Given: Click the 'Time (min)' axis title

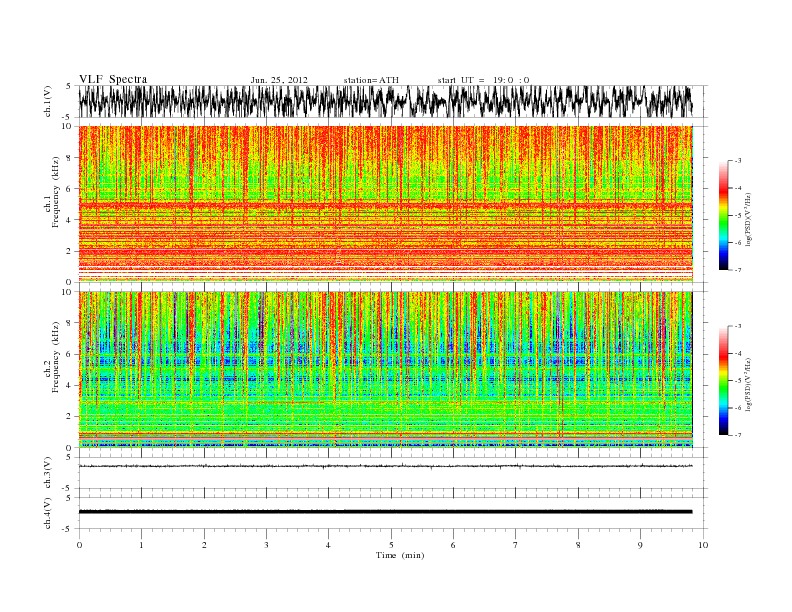Looking at the screenshot, I should point(400,555).
